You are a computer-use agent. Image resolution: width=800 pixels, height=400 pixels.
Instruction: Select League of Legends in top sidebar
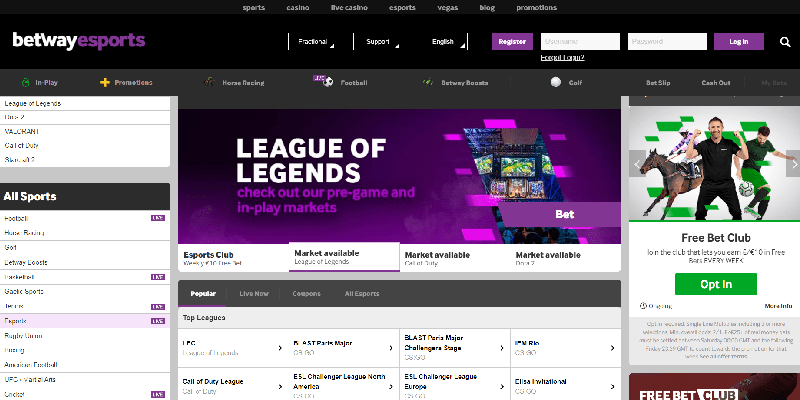point(85,104)
